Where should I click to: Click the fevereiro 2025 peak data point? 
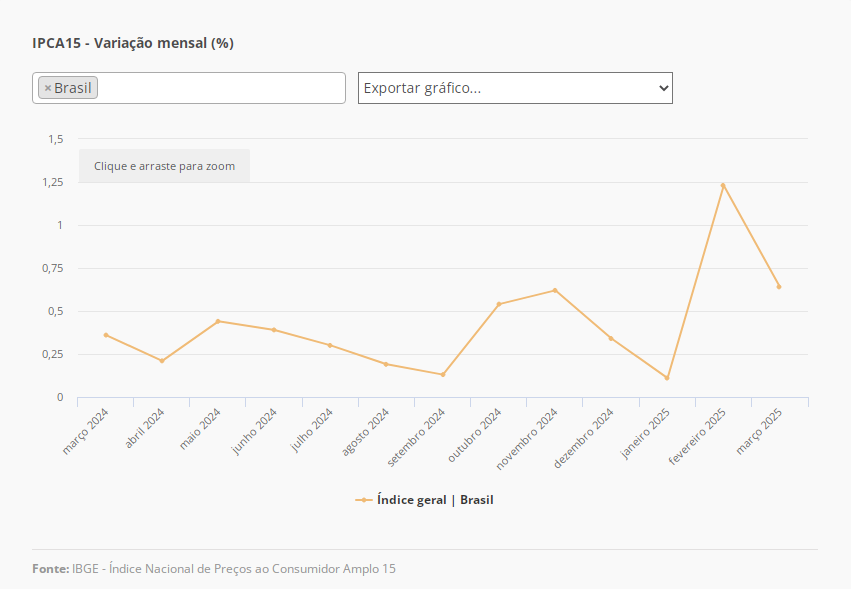pyautogui.click(x=723, y=185)
